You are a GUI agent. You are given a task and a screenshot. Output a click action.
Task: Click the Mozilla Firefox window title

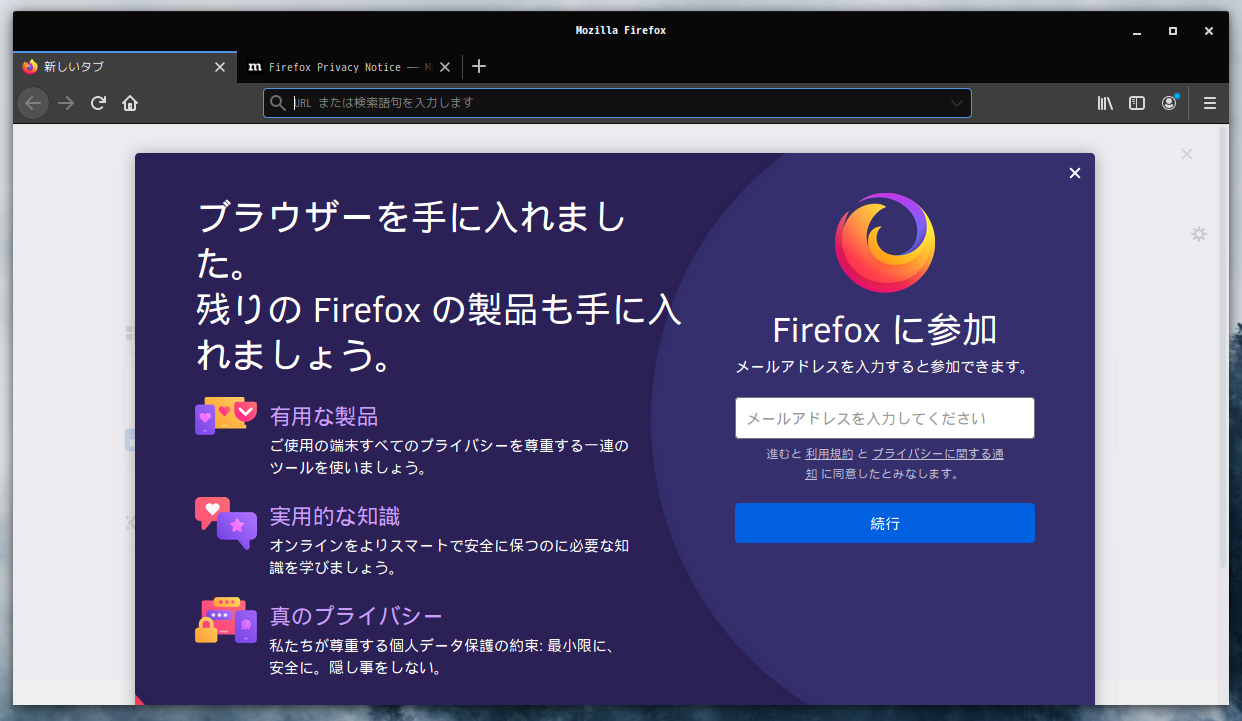click(621, 30)
